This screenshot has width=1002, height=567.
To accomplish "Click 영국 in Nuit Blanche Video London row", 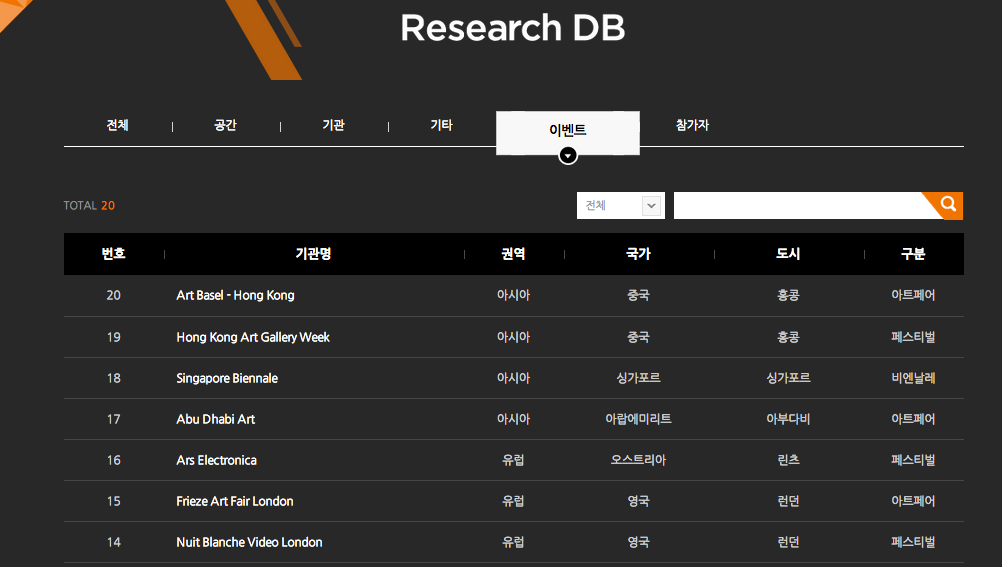I will pyautogui.click(x=638, y=542).
